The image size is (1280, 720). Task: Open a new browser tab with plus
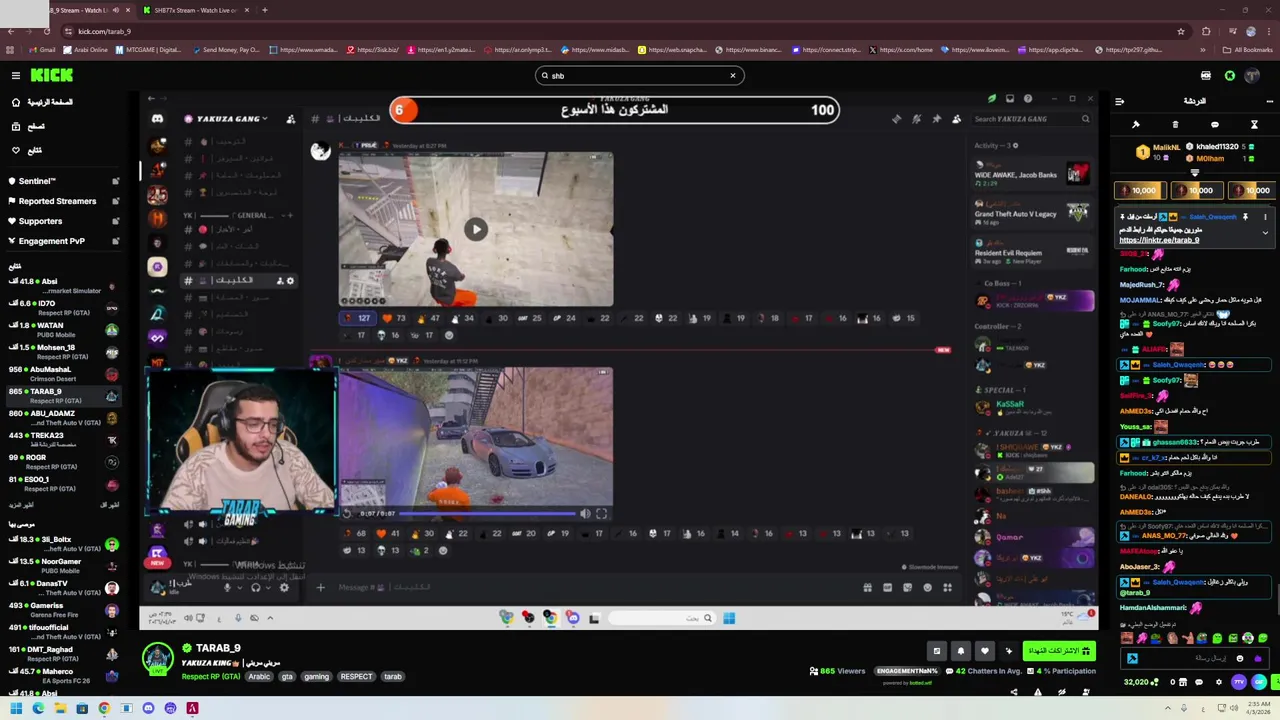coord(264,10)
